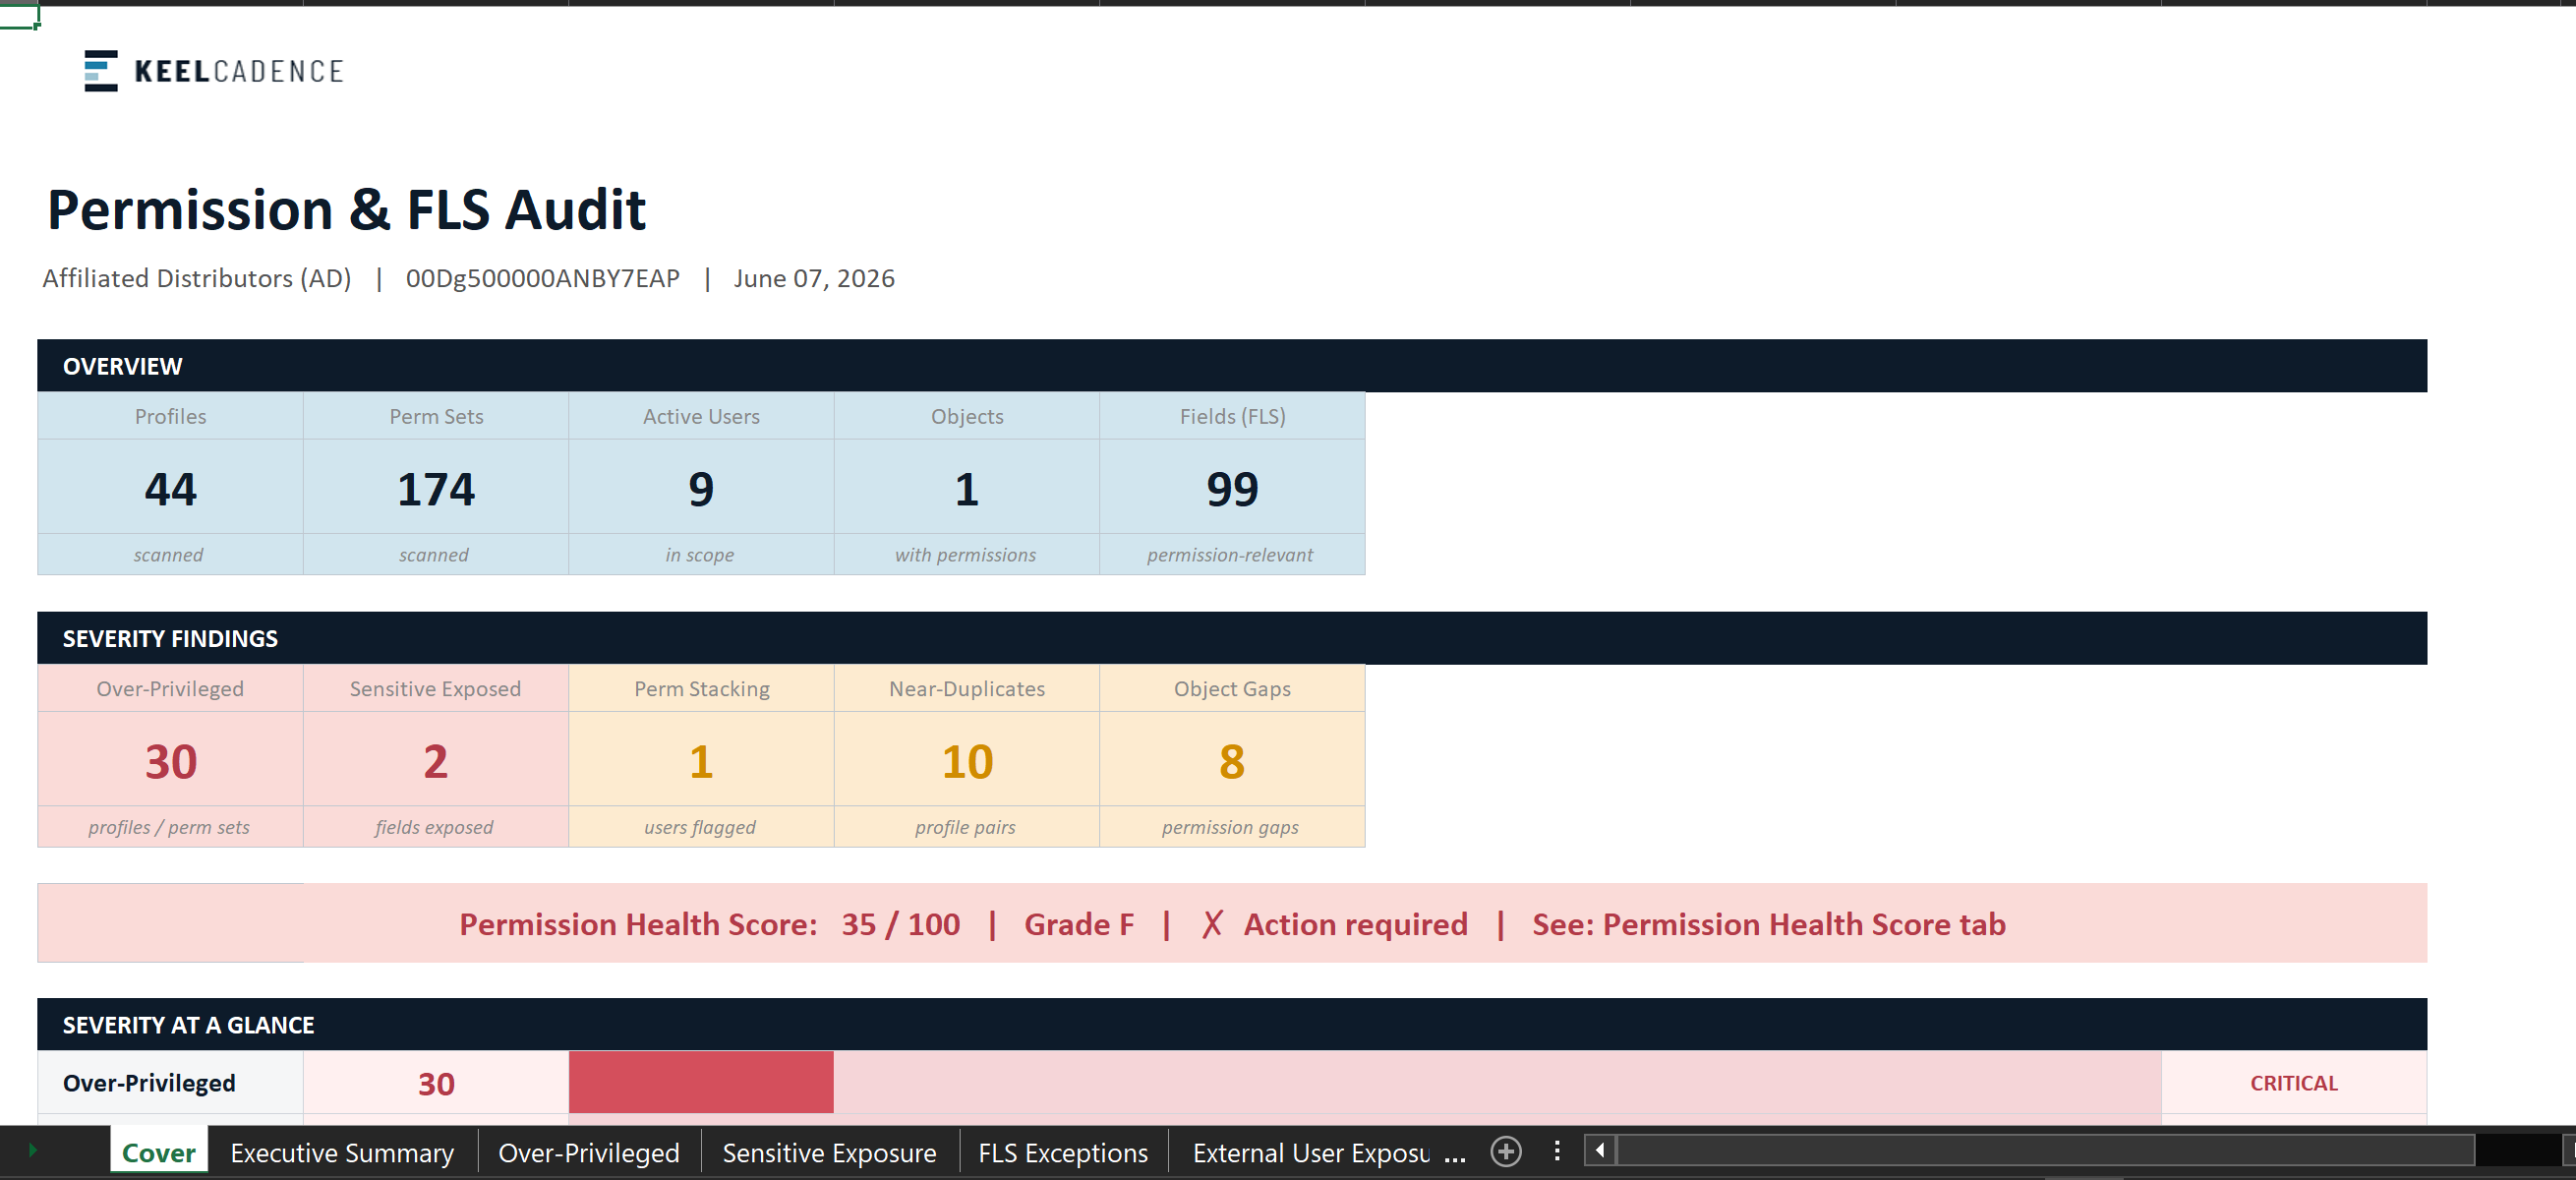Select the Sensitive Exposed value 2 cell
Image resolution: width=2576 pixels, height=1180 pixels.
[436, 760]
